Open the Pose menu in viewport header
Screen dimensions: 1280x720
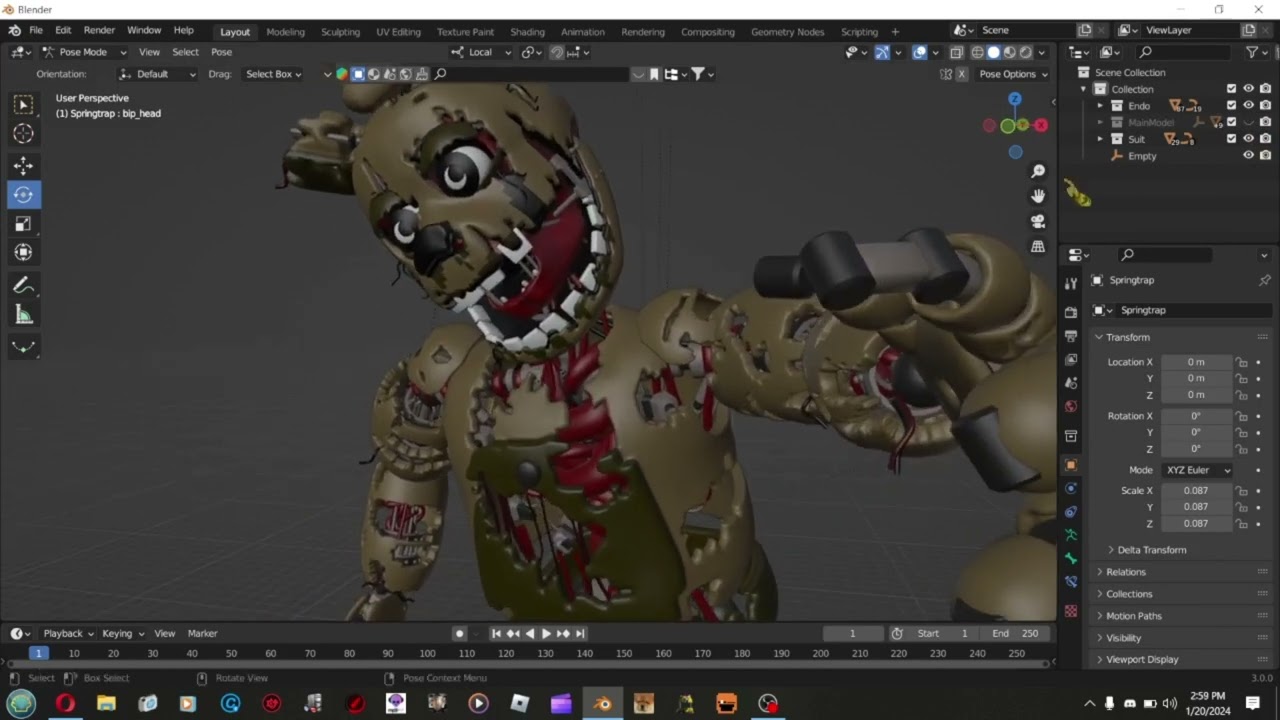click(222, 52)
